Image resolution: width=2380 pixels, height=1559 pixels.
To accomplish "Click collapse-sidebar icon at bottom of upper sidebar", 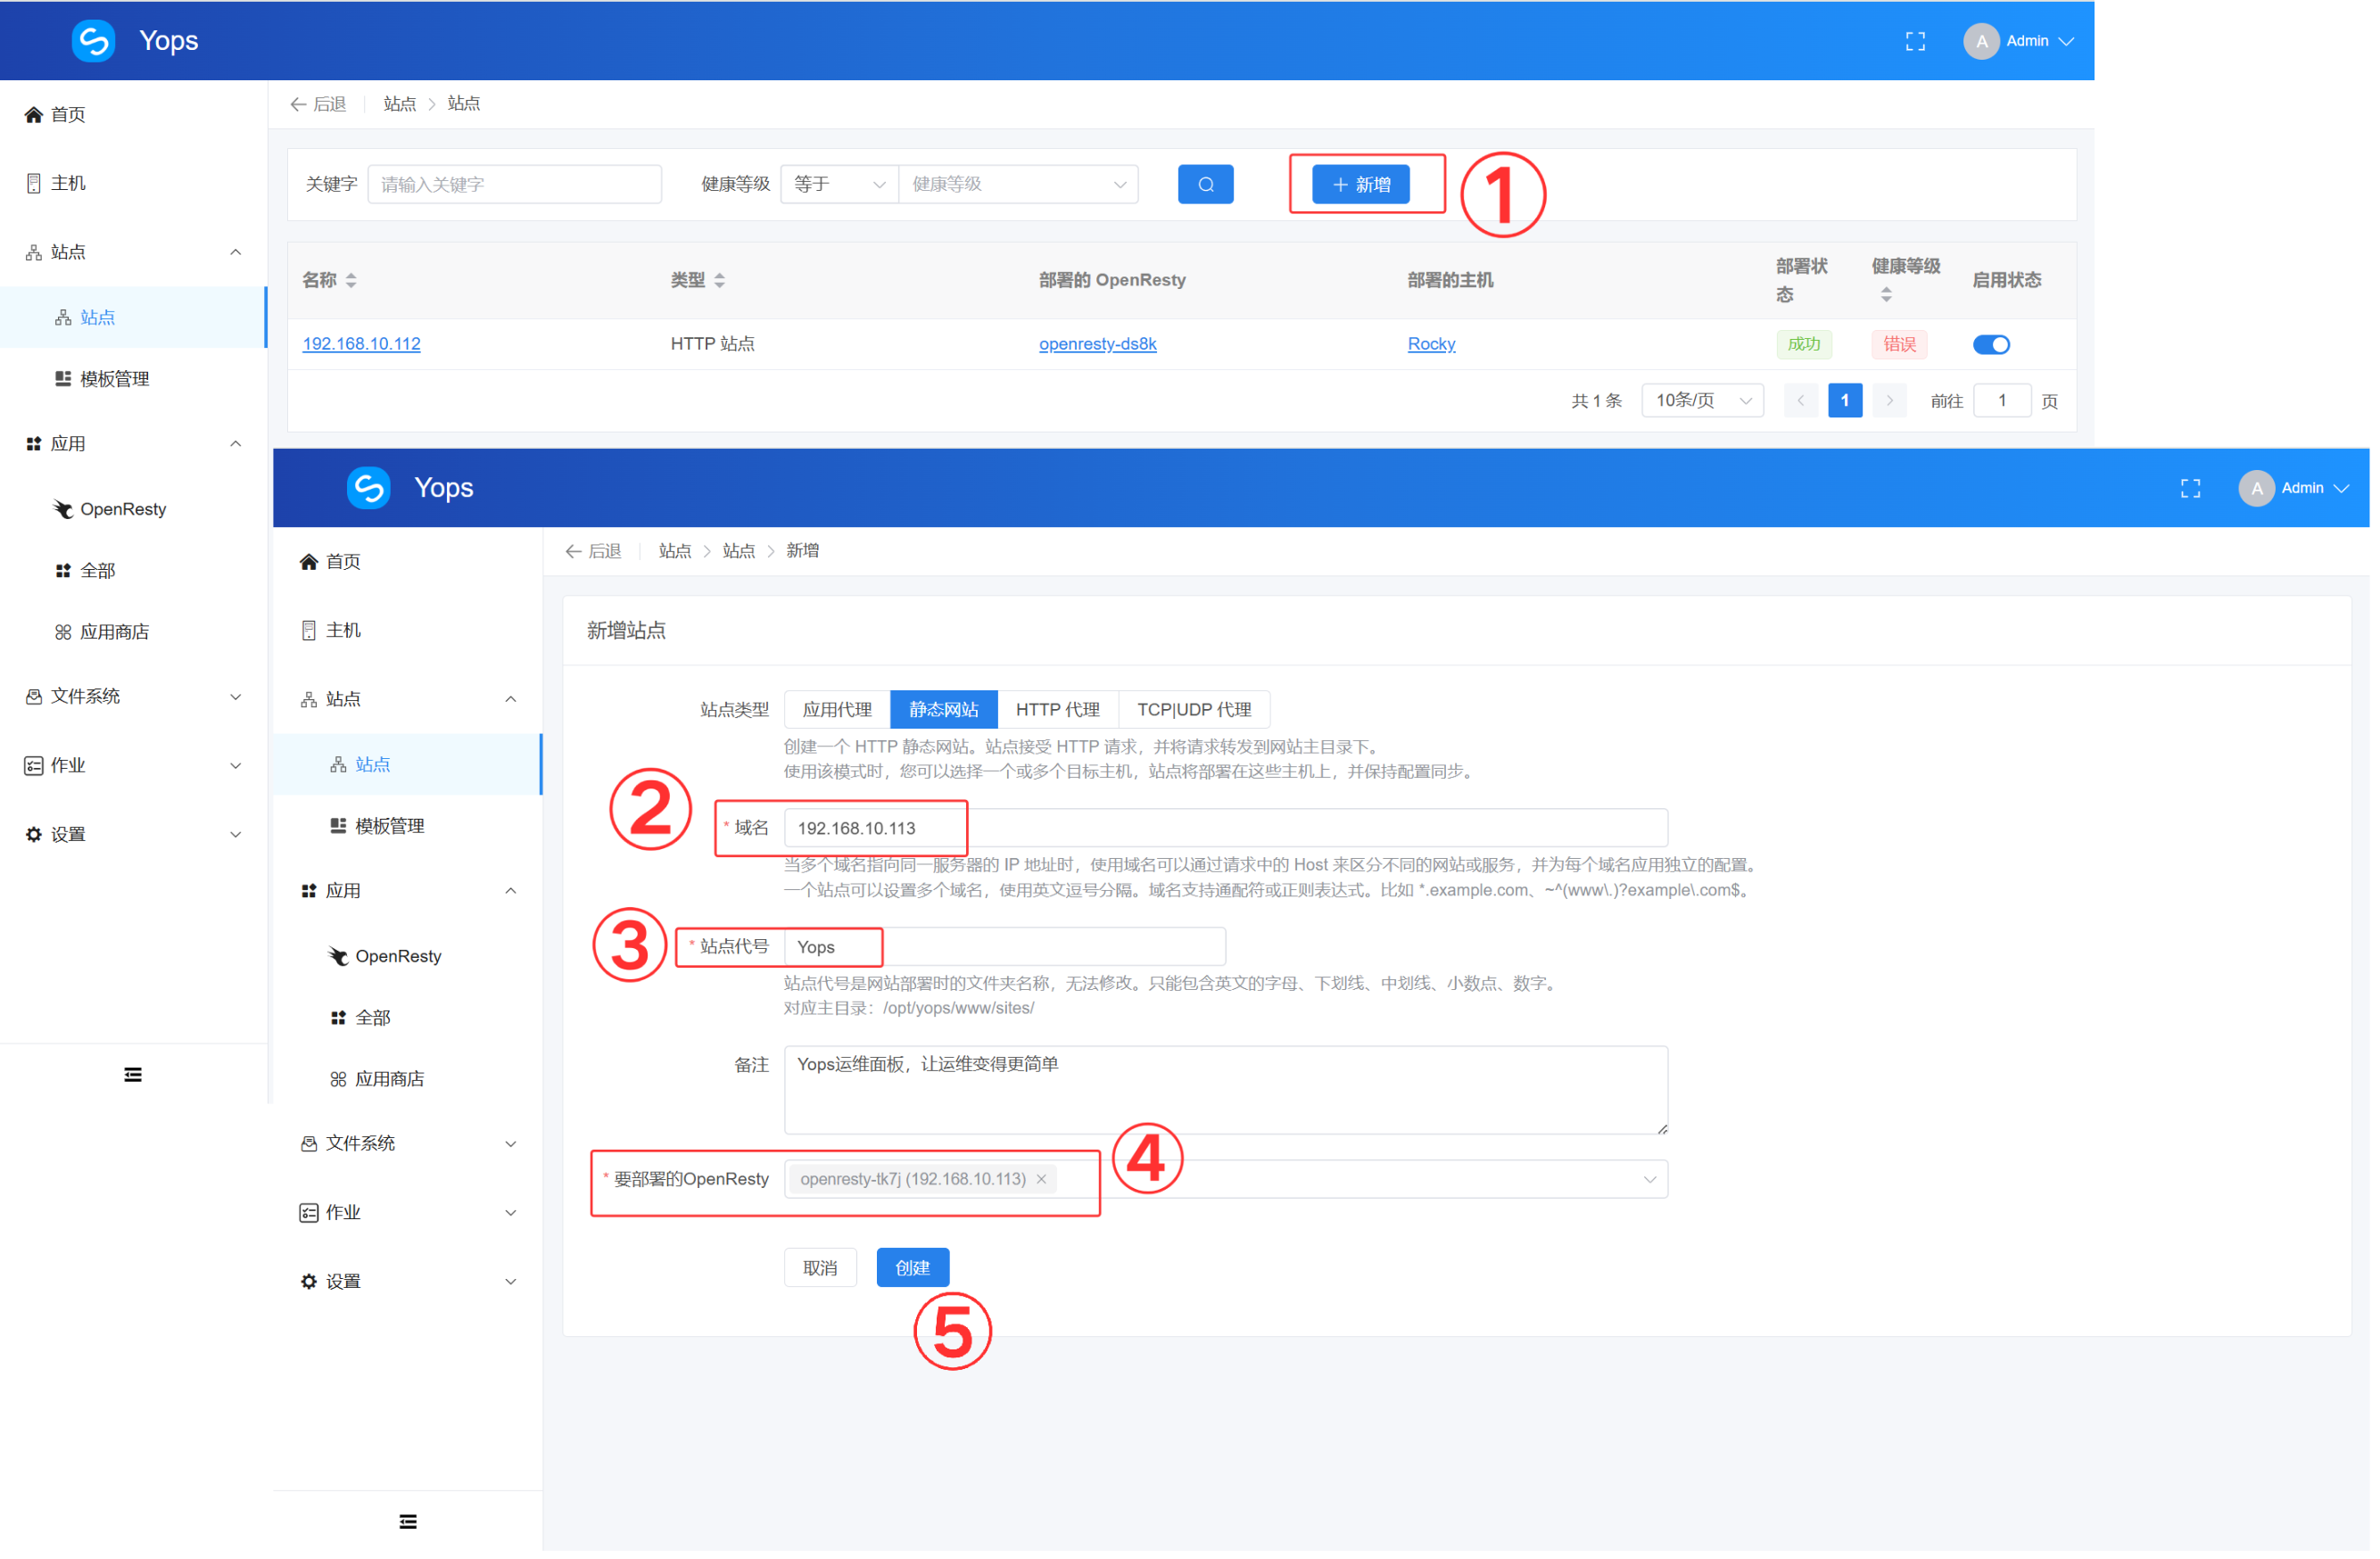I will pos(133,1074).
